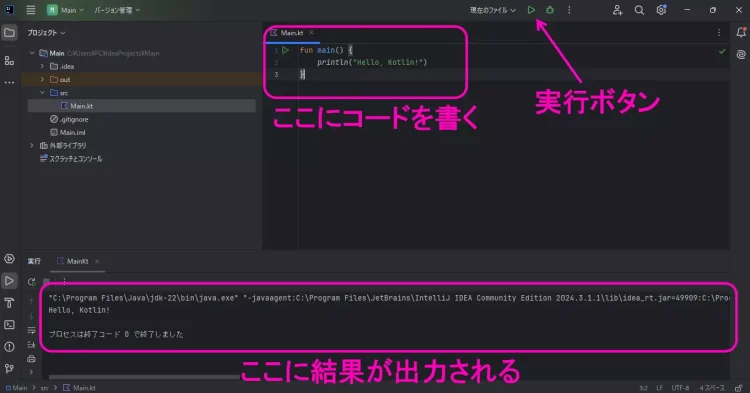Open the Problems tool window
This screenshot has width=750, height=393.
tap(9, 347)
